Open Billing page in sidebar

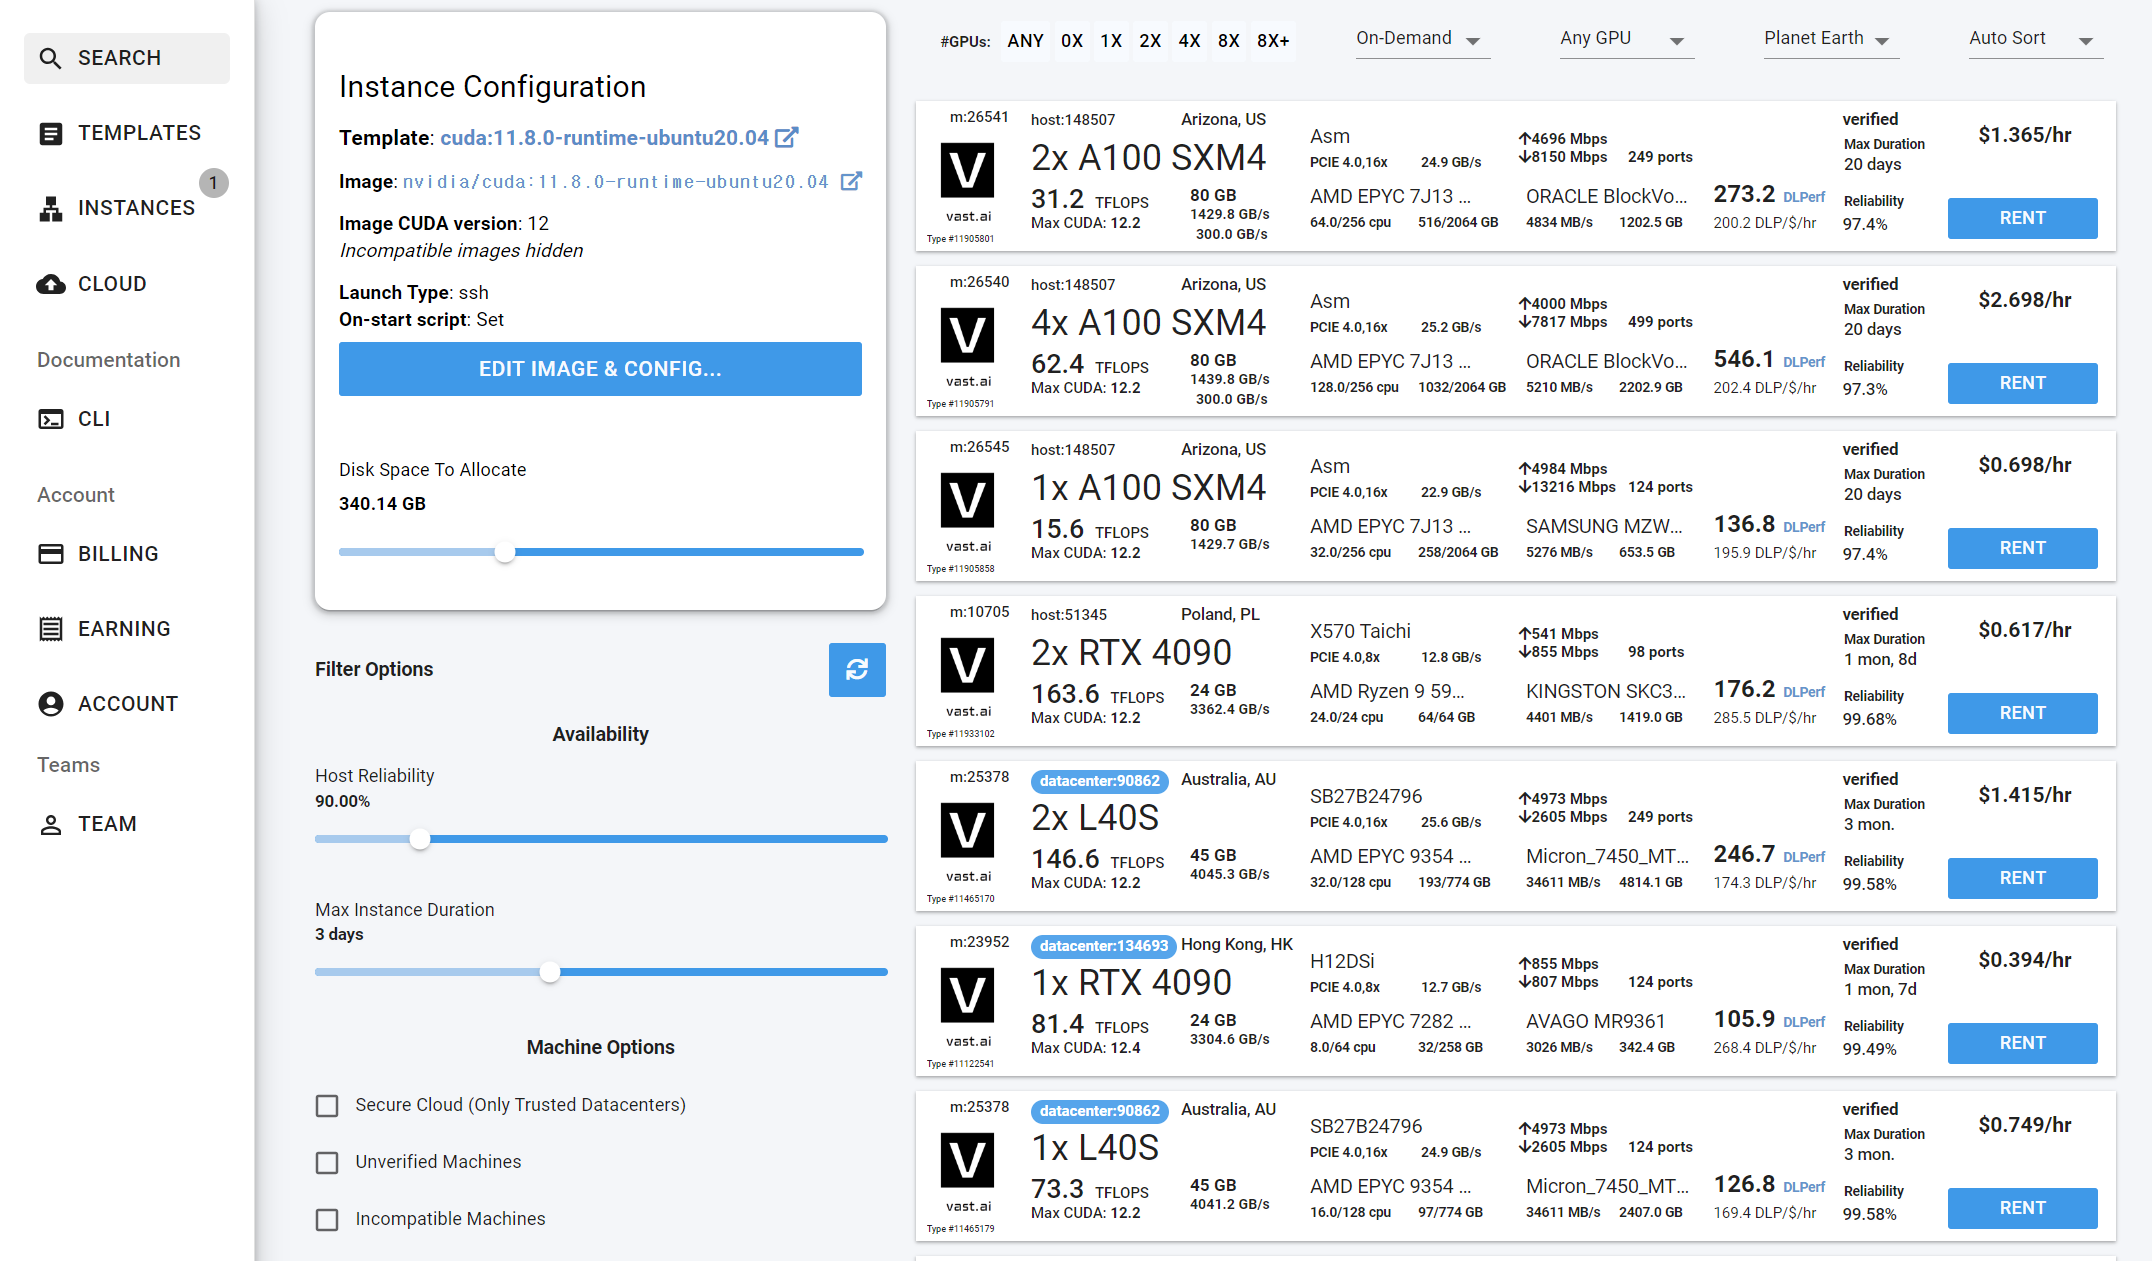127,554
